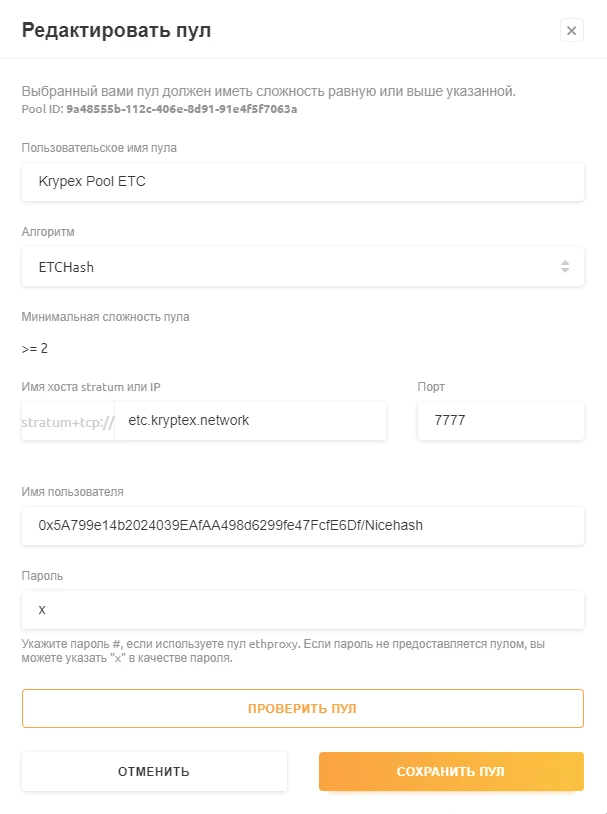Focus the etc.kryptex.network host field
Image resolution: width=607 pixels, height=814 pixels.
[250, 421]
